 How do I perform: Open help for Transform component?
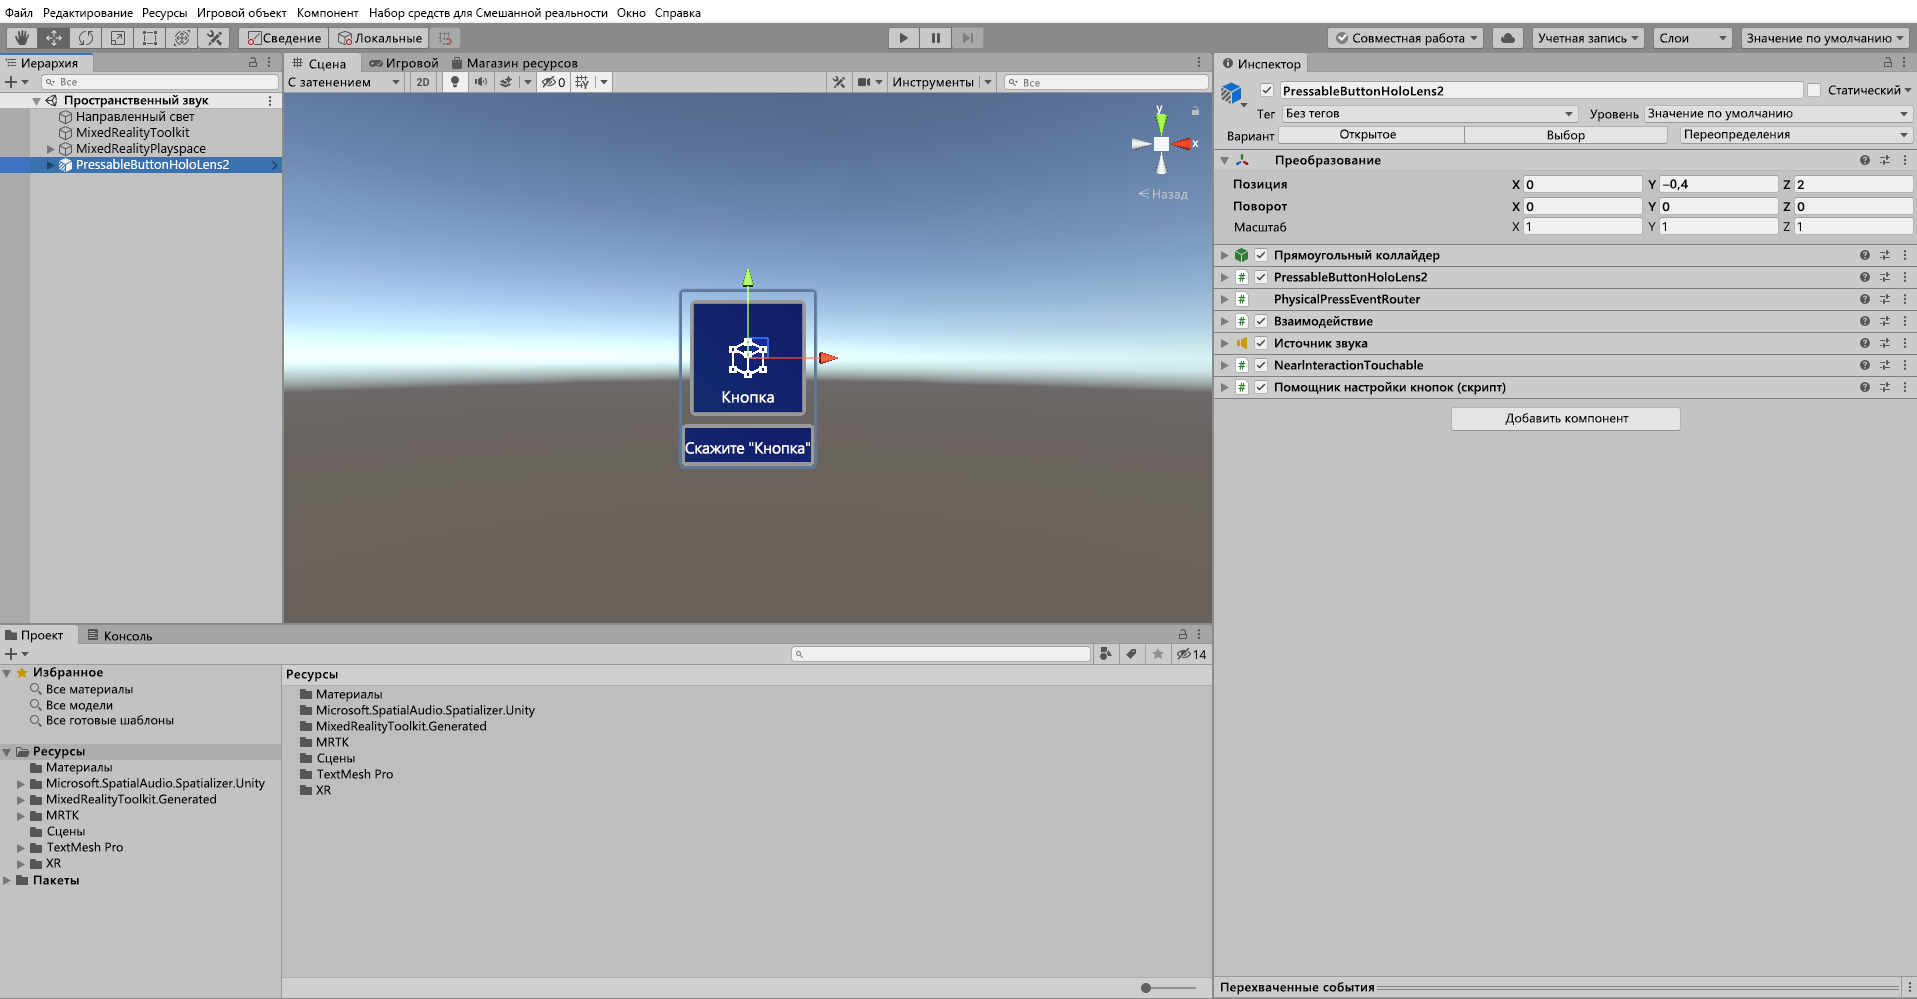coord(1865,160)
